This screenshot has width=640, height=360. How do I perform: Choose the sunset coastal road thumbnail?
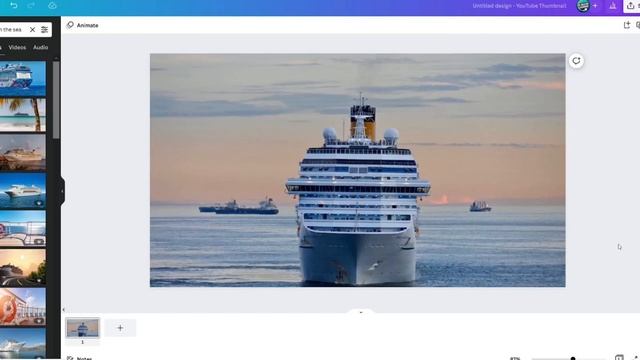(x=23, y=267)
